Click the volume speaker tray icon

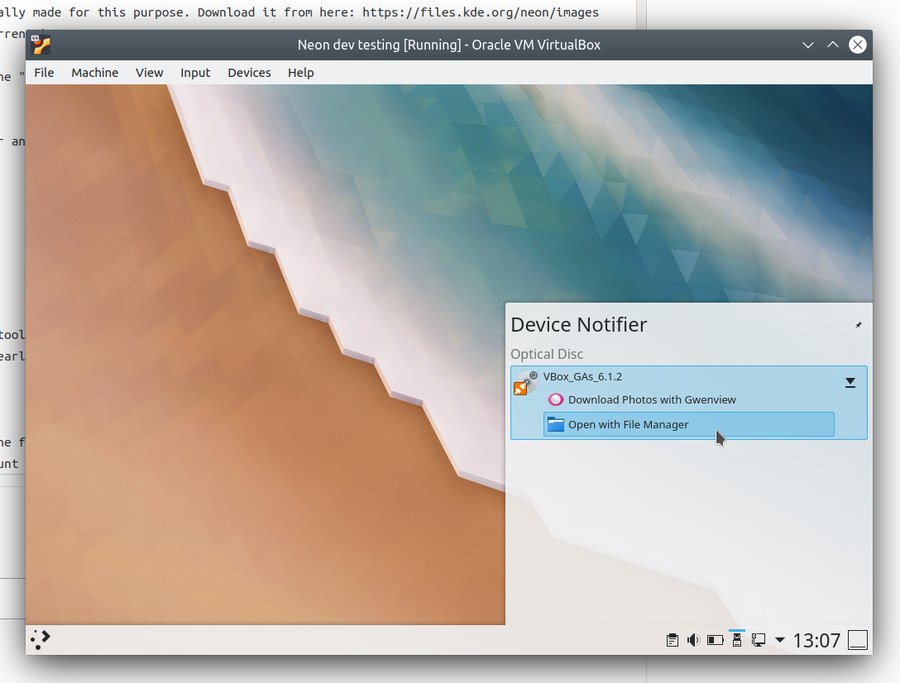click(x=693, y=640)
